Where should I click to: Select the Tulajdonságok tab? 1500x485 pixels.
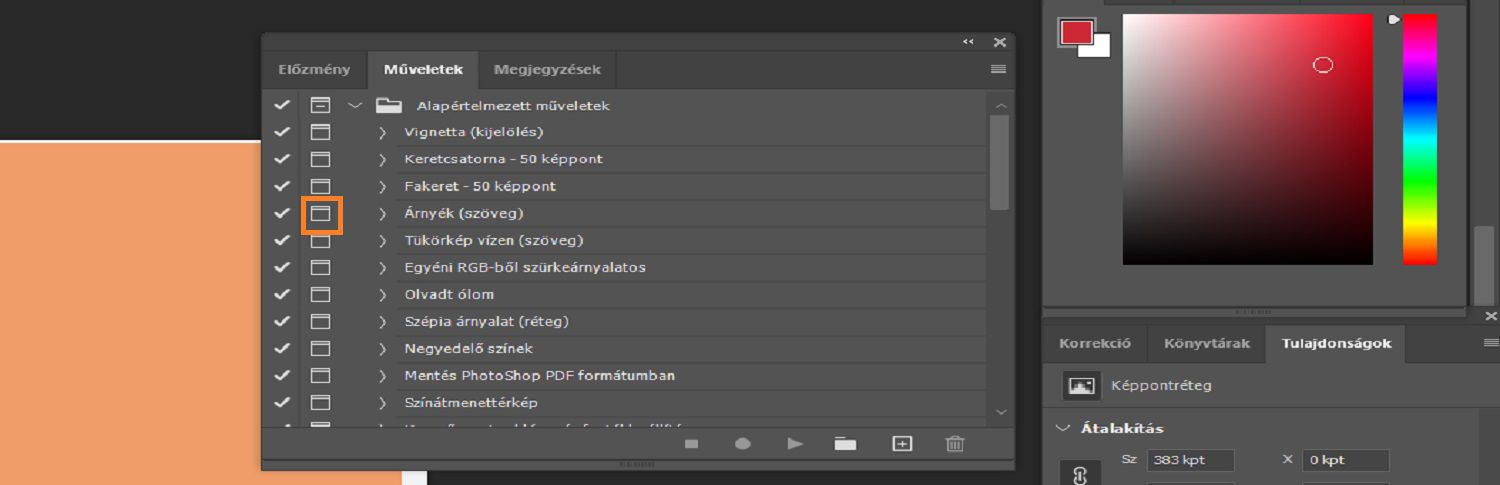coord(1336,343)
